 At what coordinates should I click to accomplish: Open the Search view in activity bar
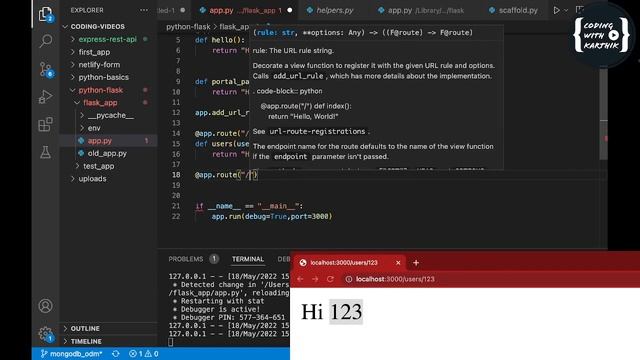[x=45, y=41]
